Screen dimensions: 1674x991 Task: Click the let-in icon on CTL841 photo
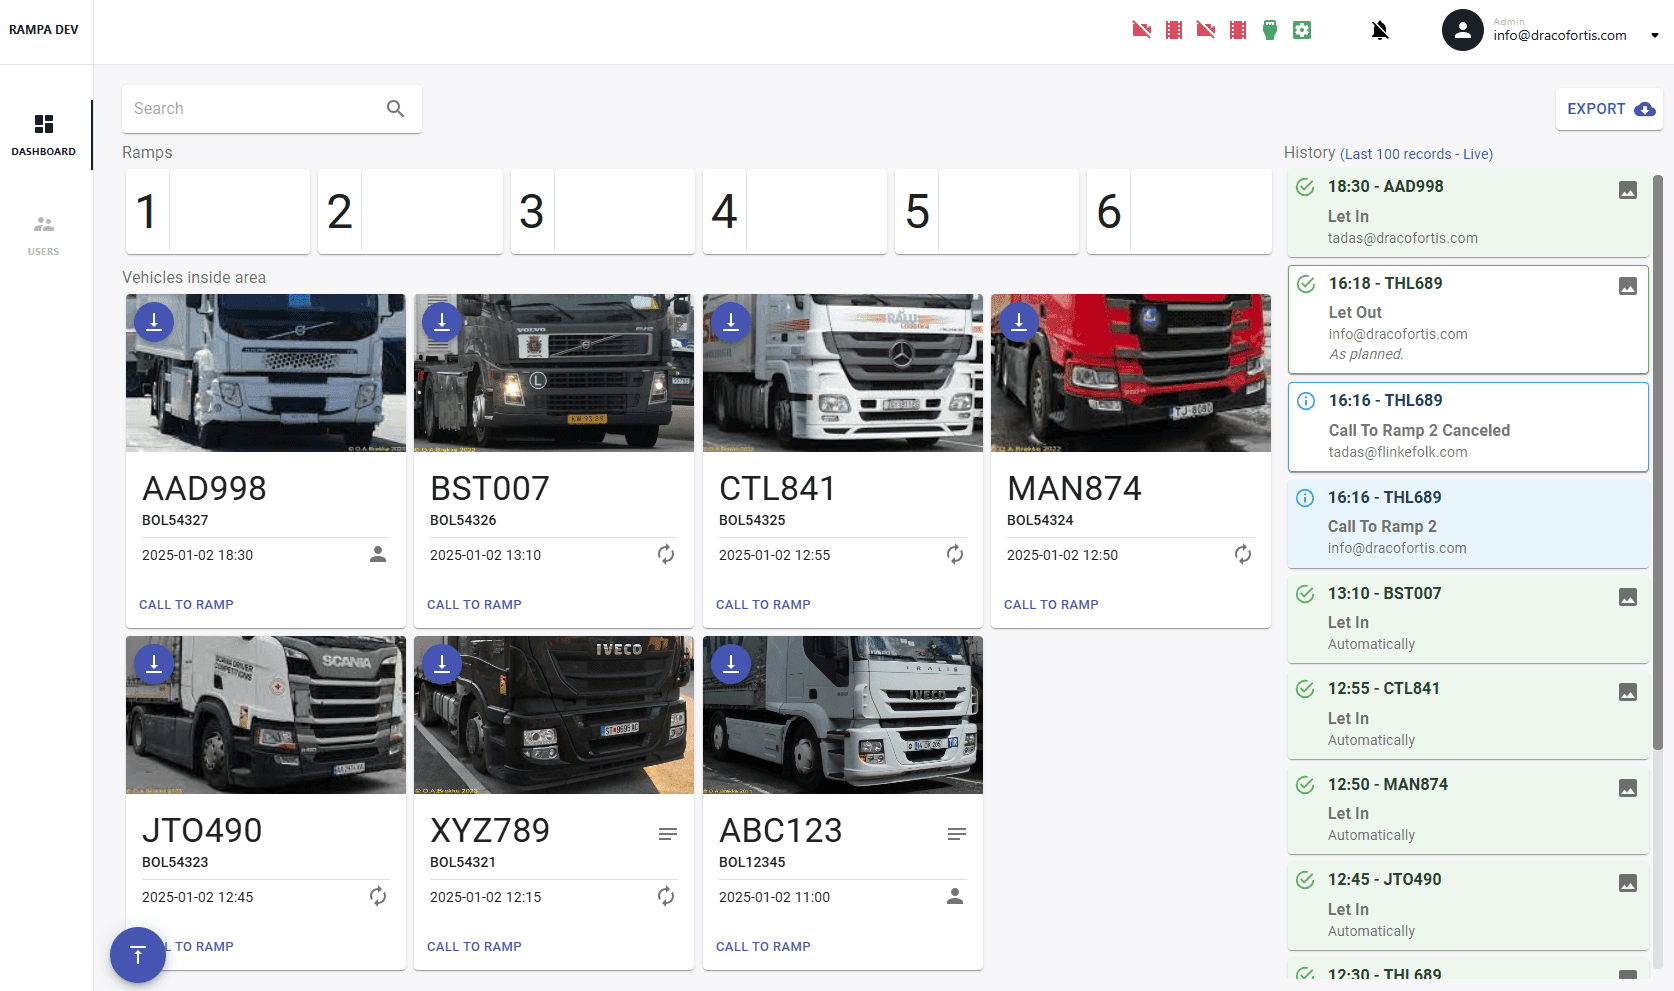pos(731,322)
